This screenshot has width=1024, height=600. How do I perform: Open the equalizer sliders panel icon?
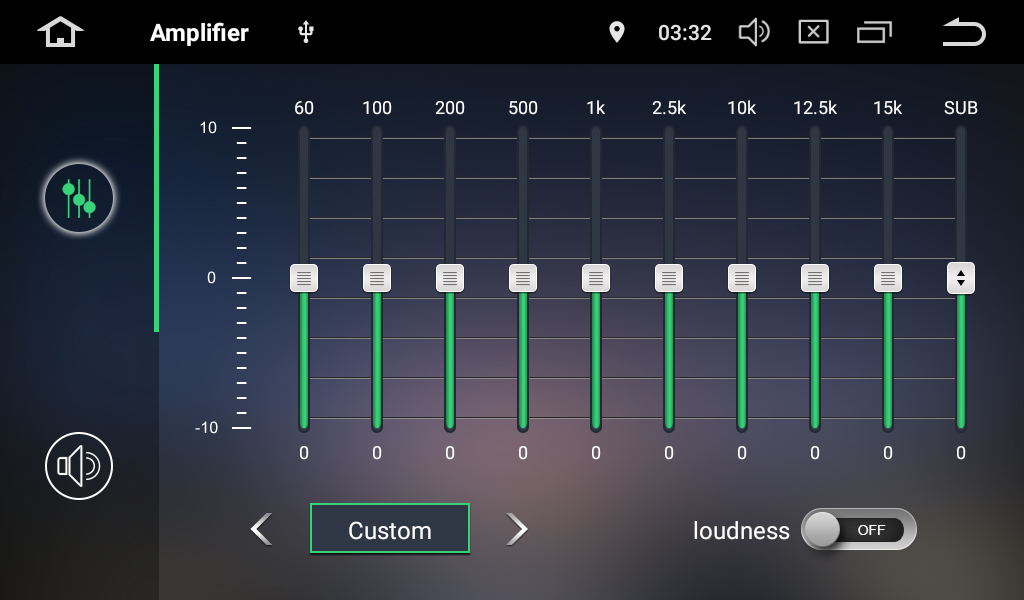pyautogui.click(x=79, y=199)
